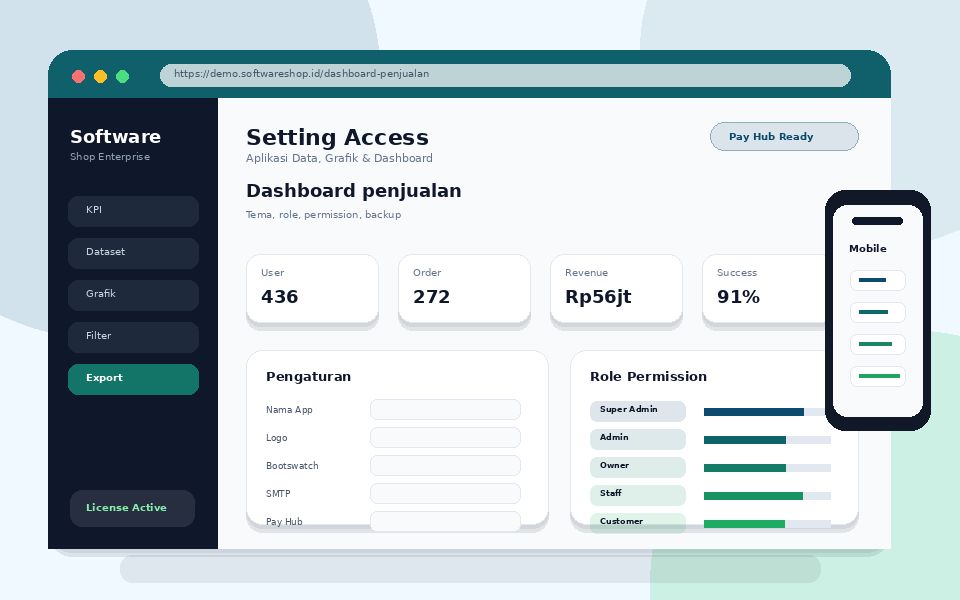960x600 pixels.
Task: Go to the Grafik section
Action: 133,295
